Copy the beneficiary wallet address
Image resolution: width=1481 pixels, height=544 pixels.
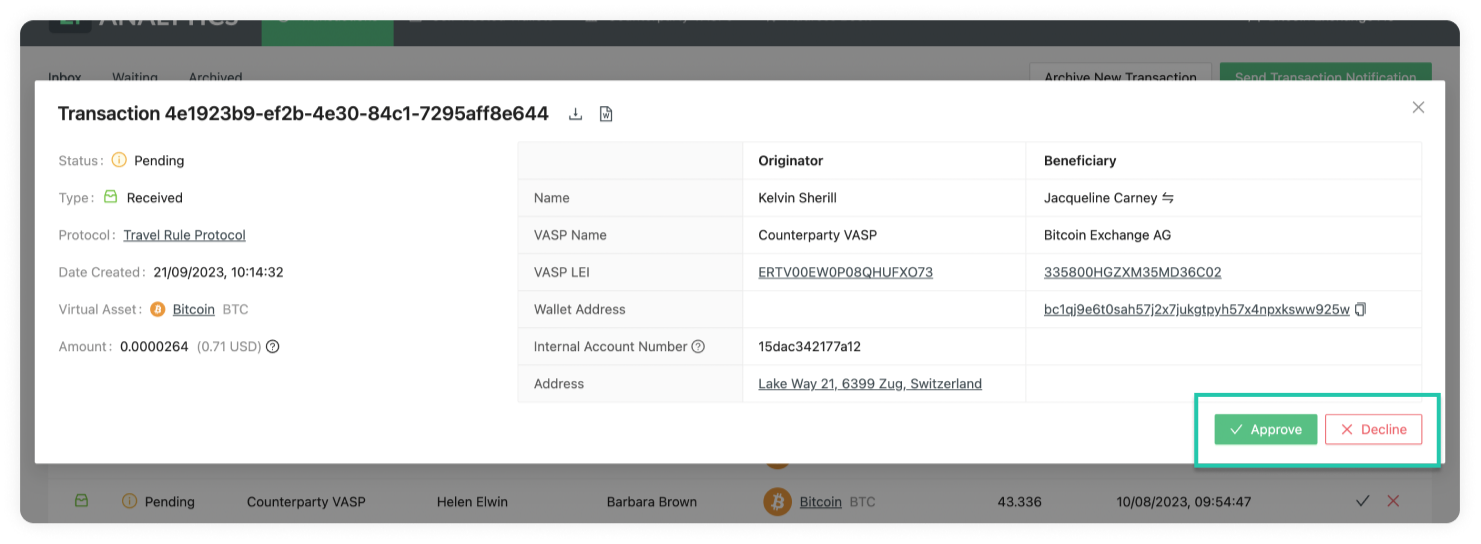click(1360, 310)
